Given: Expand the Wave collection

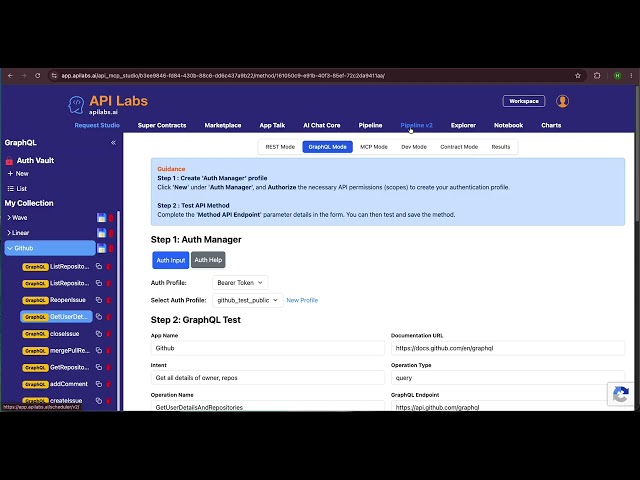Looking at the screenshot, I should pos(9,218).
